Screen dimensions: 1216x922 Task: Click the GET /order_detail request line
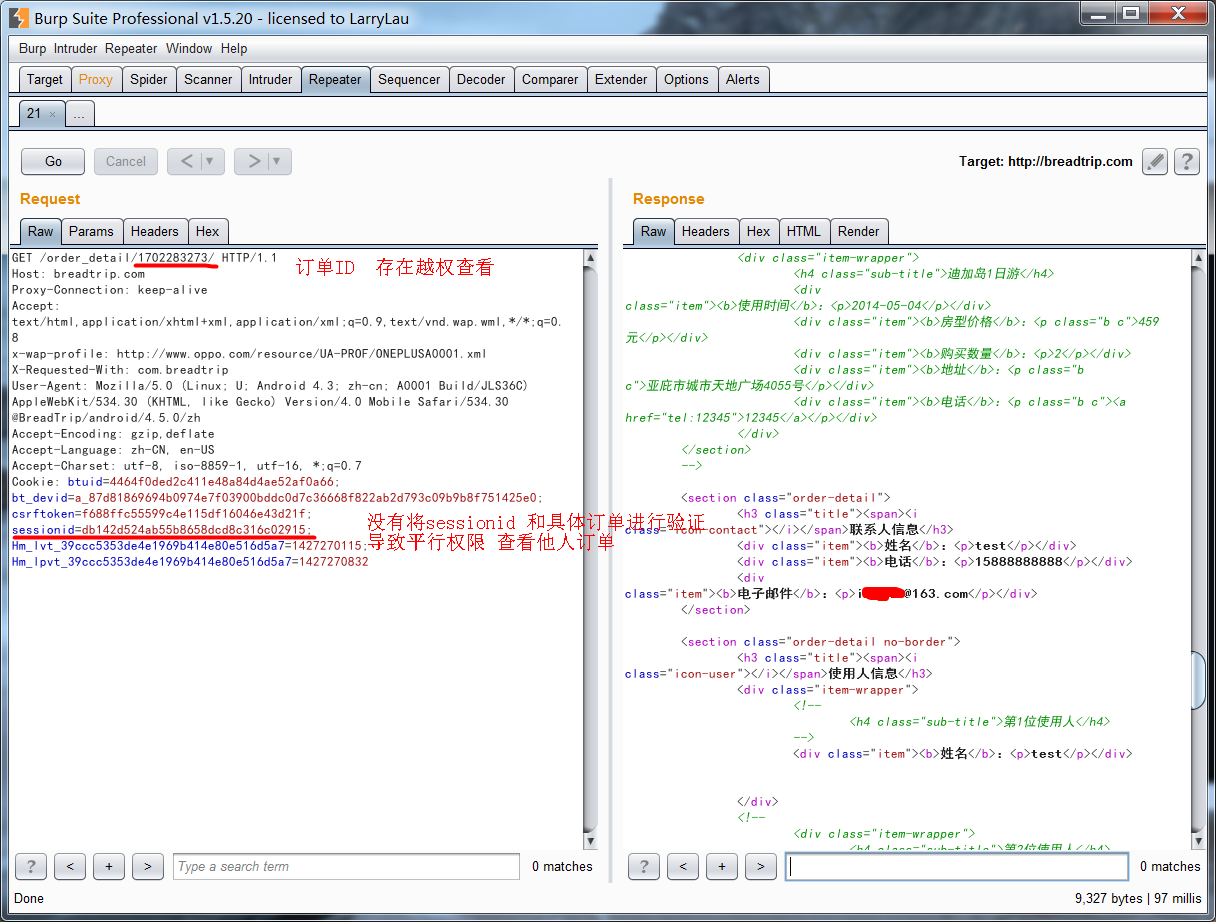pyautogui.click(x=145, y=257)
